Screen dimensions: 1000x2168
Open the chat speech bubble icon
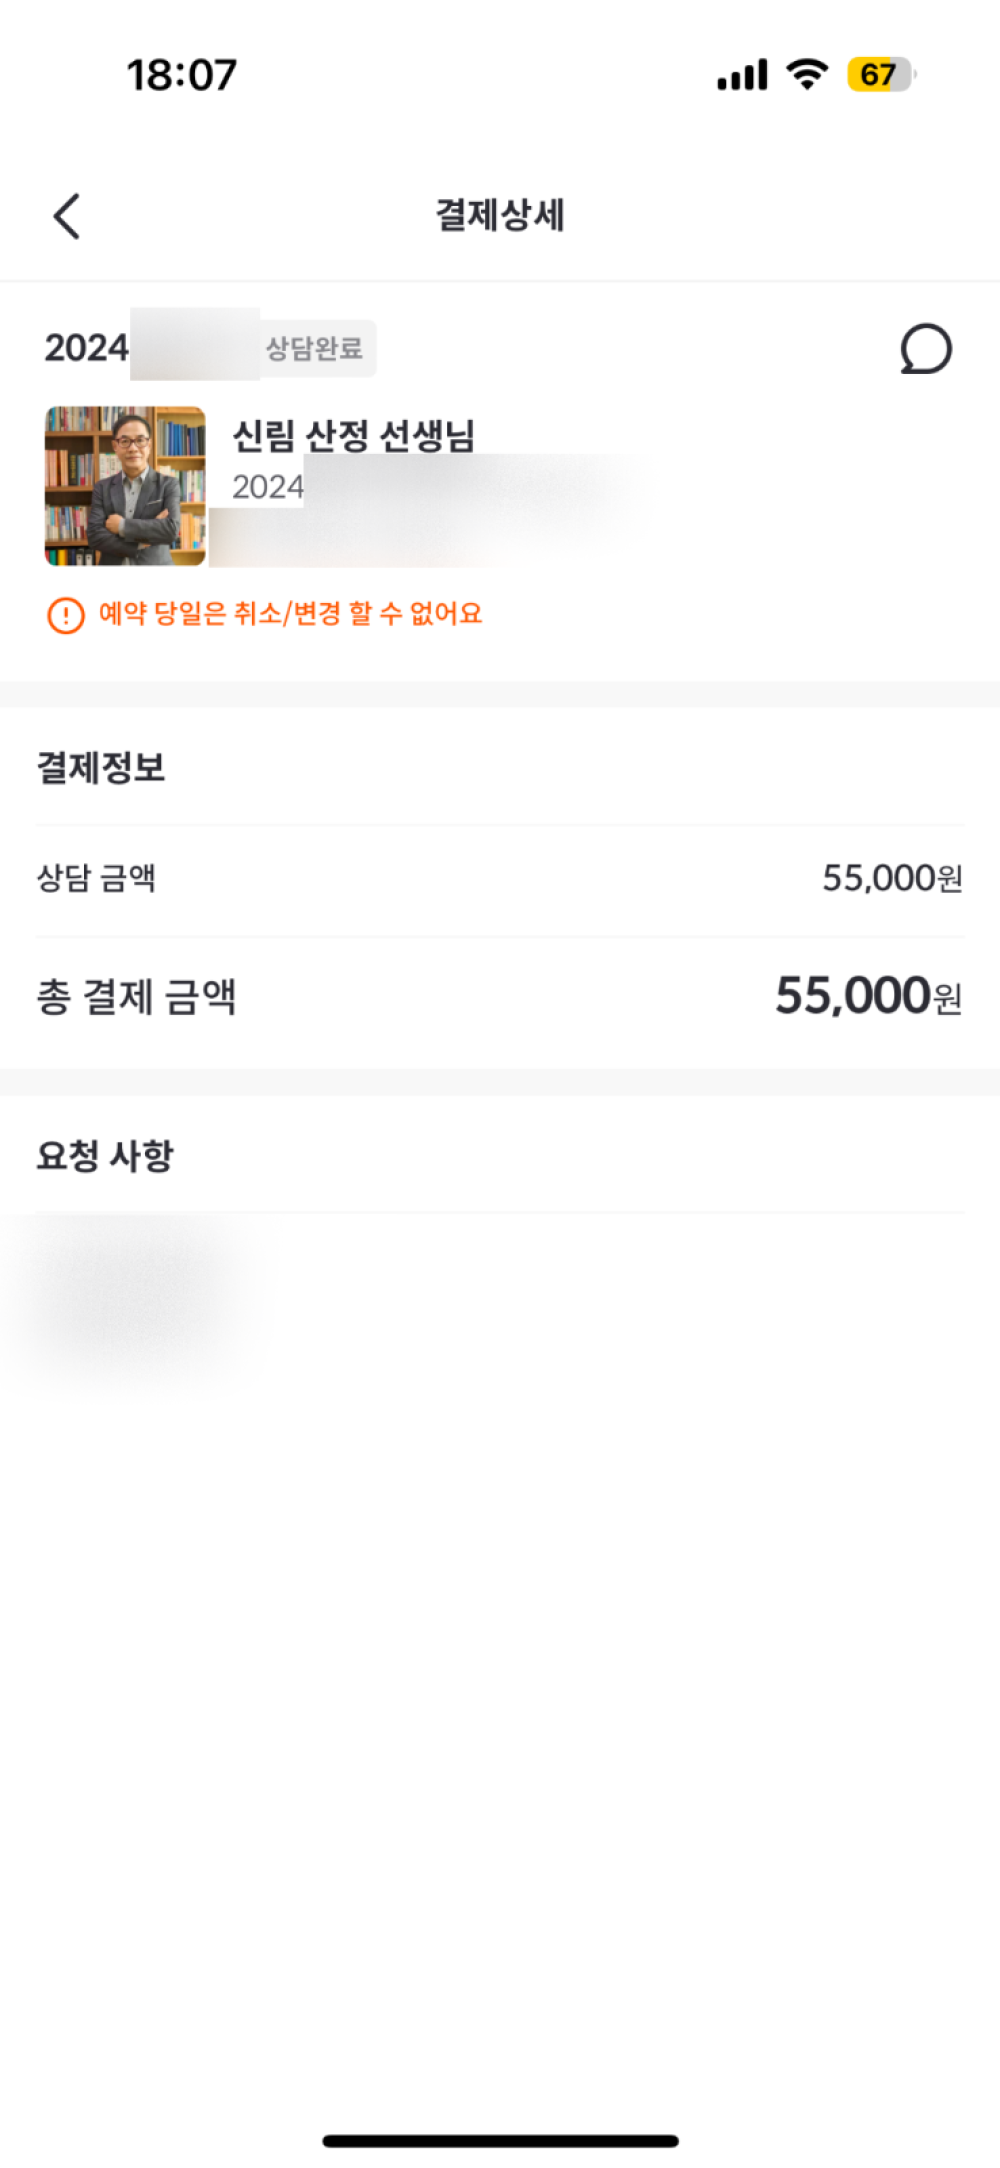click(x=926, y=349)
